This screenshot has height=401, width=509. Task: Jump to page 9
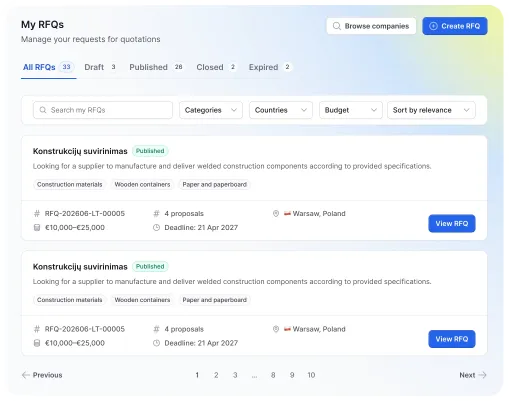pyautogui.click(x=292, y=375)
